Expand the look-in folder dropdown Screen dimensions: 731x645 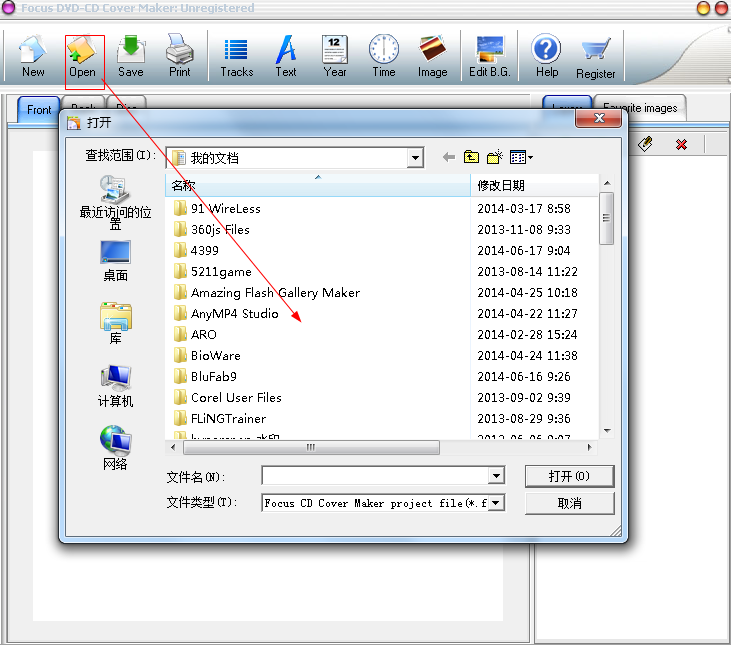tap(415, 158)
